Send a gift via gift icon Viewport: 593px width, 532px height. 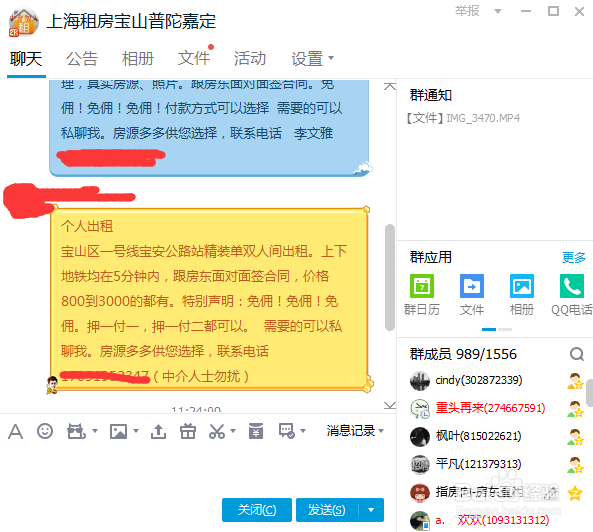[x=188, y=431]
